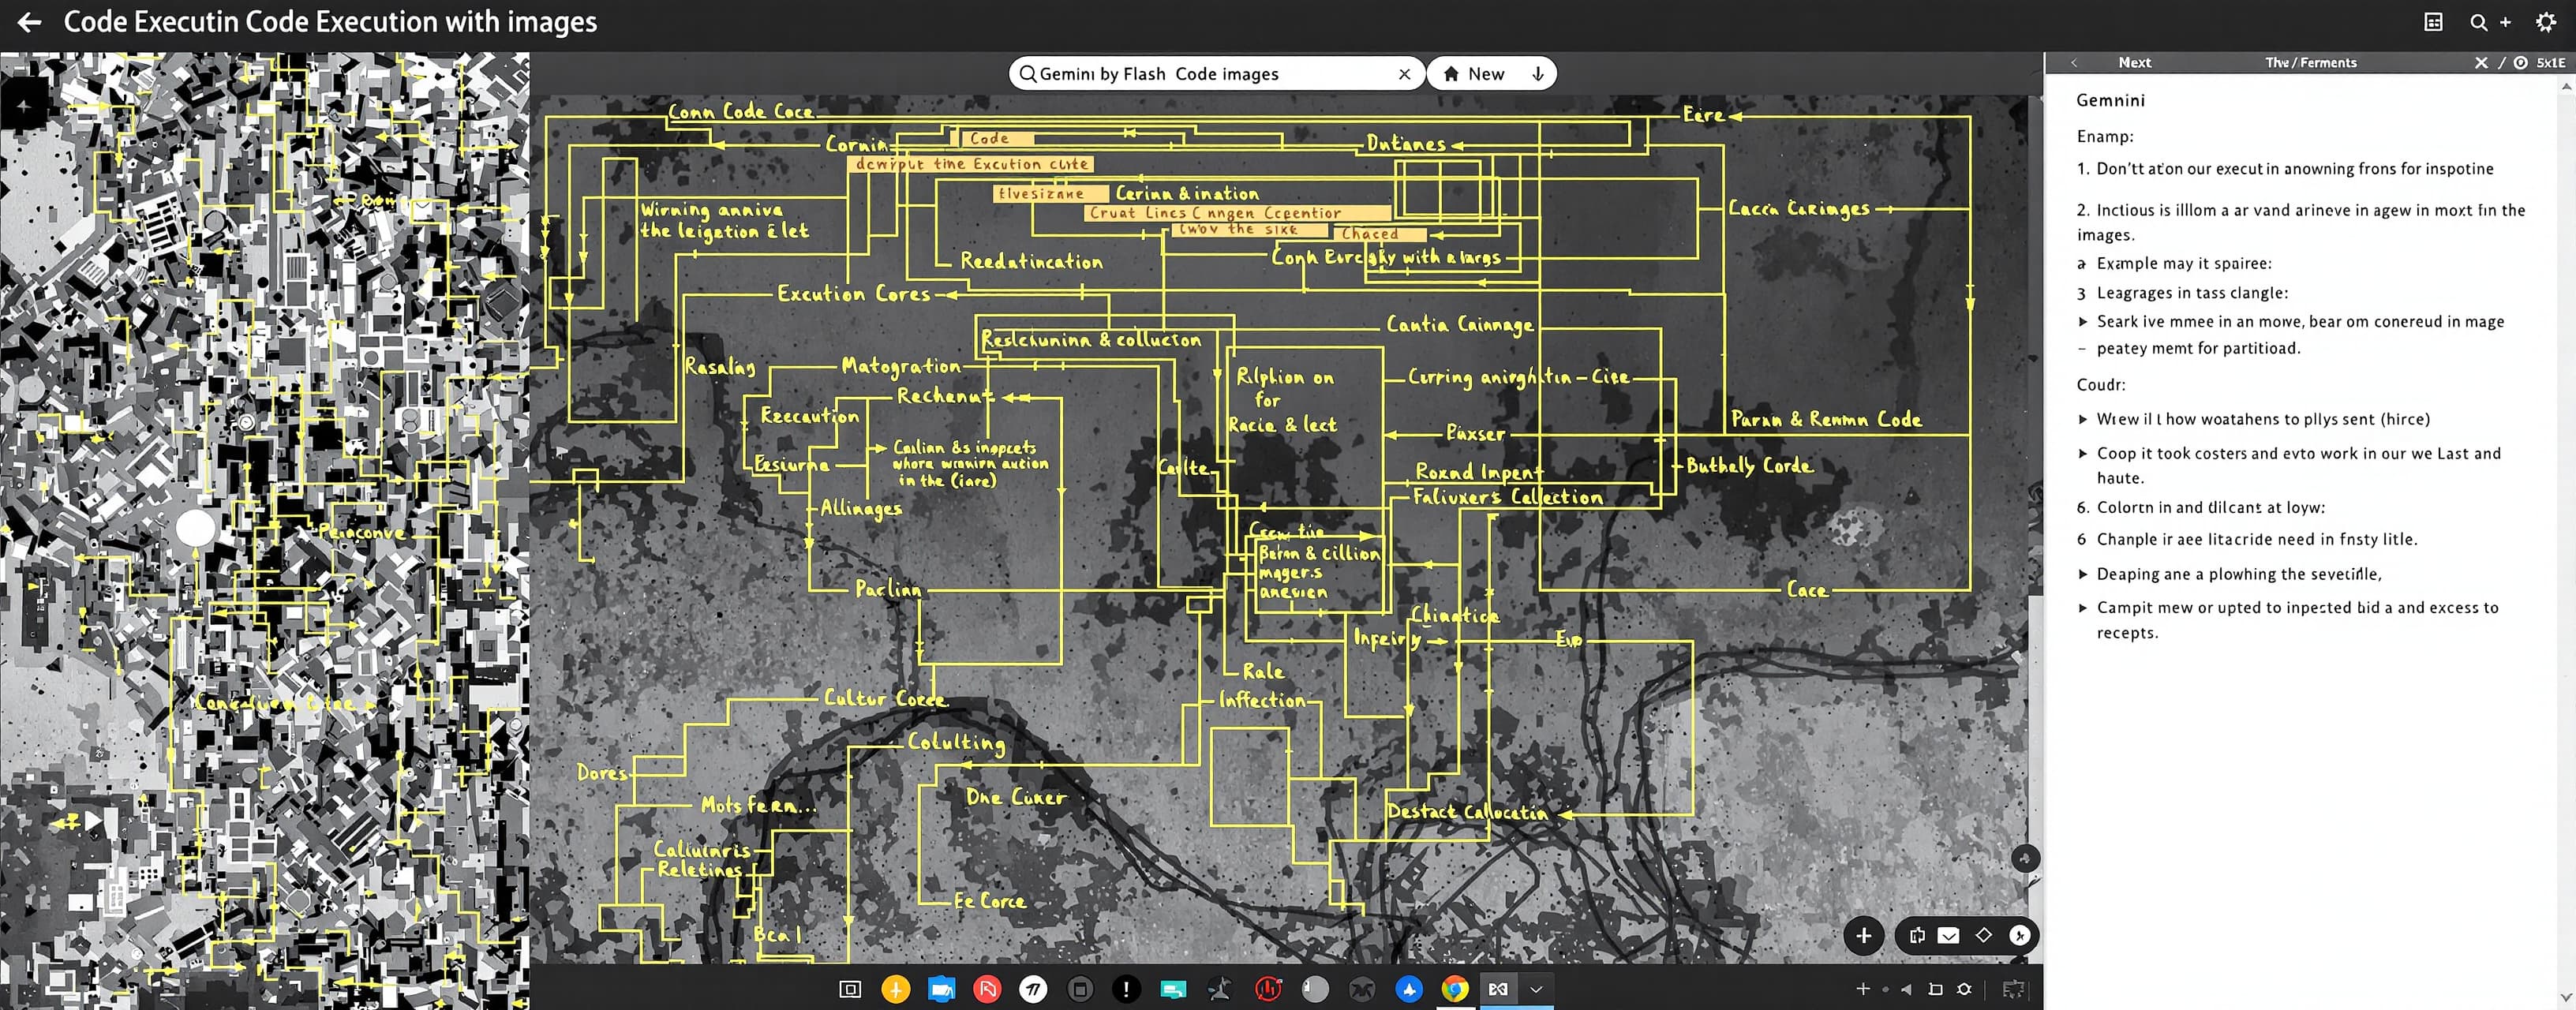Open the taskbar chevron dropdown
Viewport: 2576px width, 1010px height.
click(1536, 989)
